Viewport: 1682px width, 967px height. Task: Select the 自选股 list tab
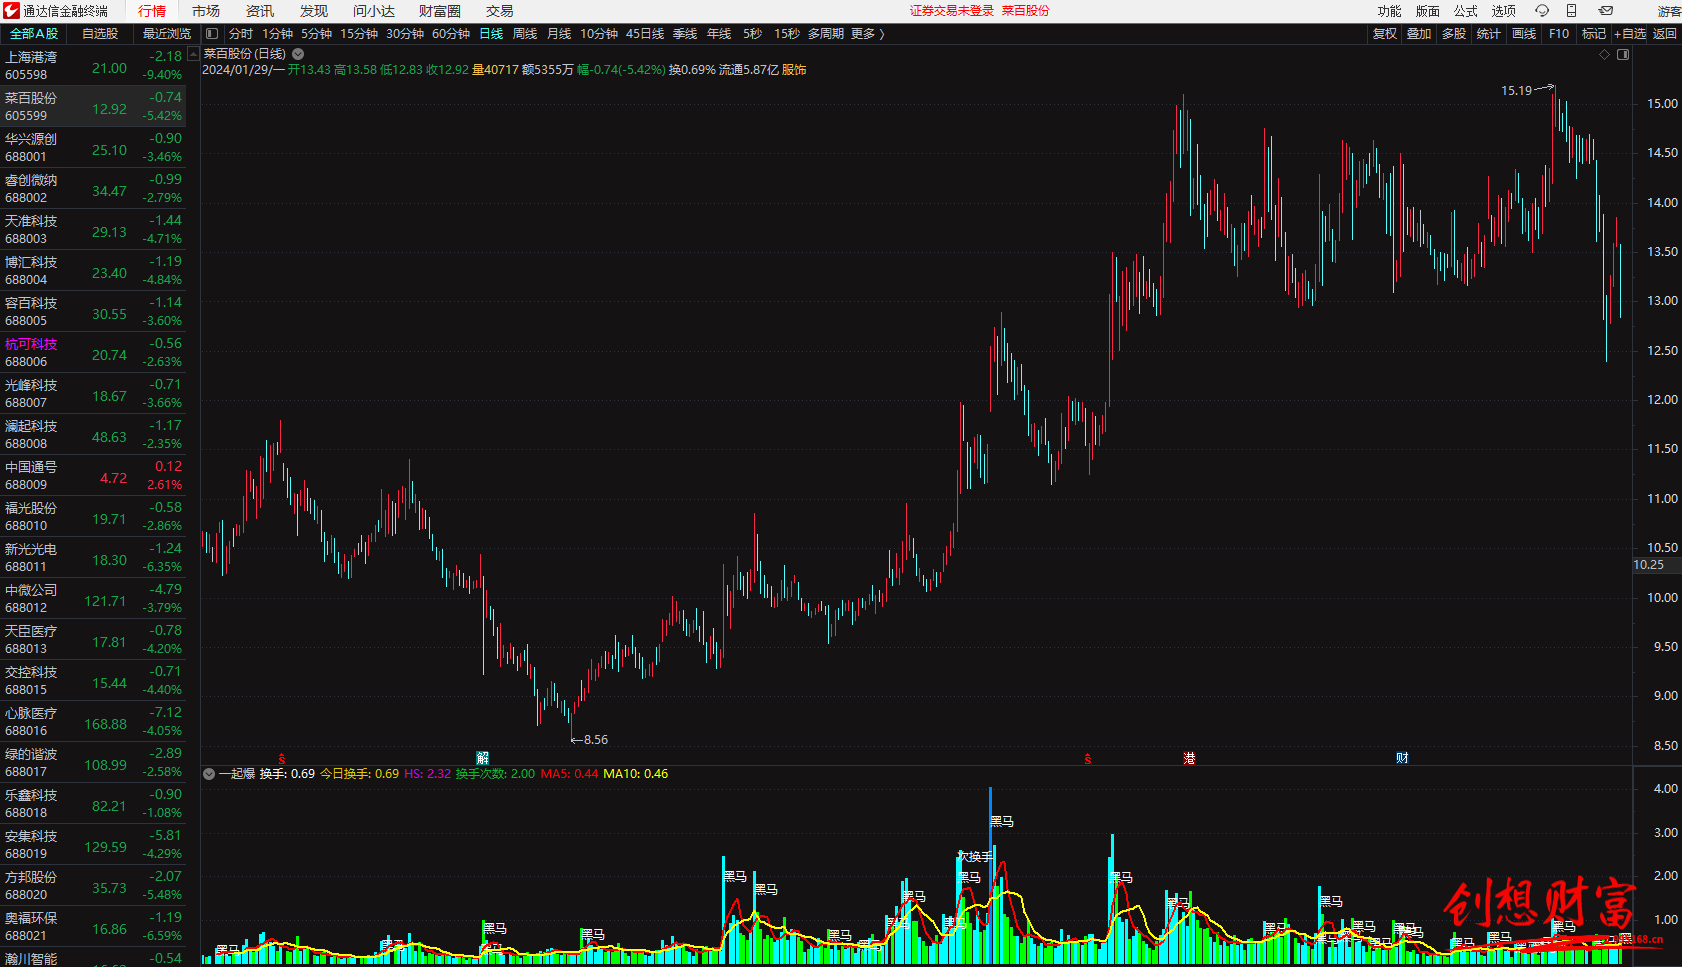[x=100, y=34]
